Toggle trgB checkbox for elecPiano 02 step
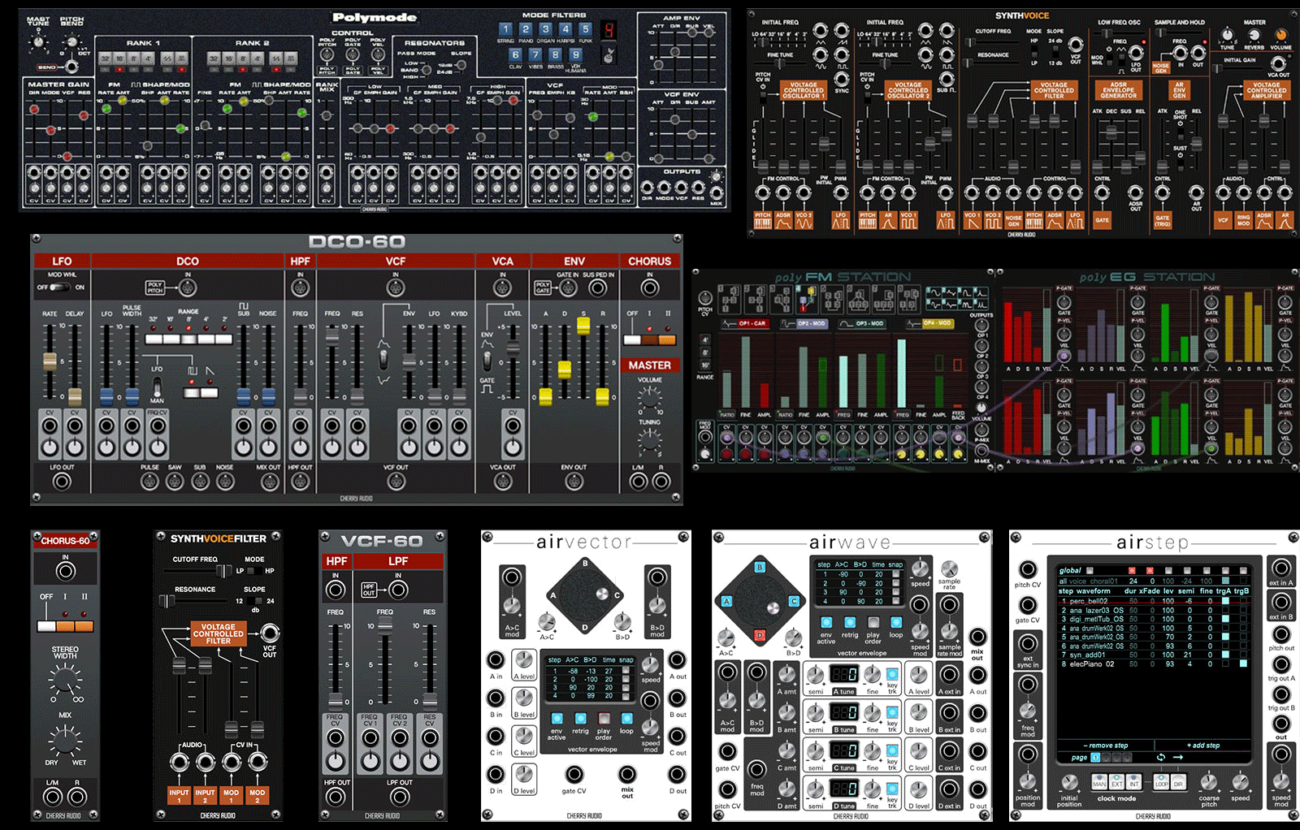This screenshot has height=830, width=1300. [x=1244, y=664]
